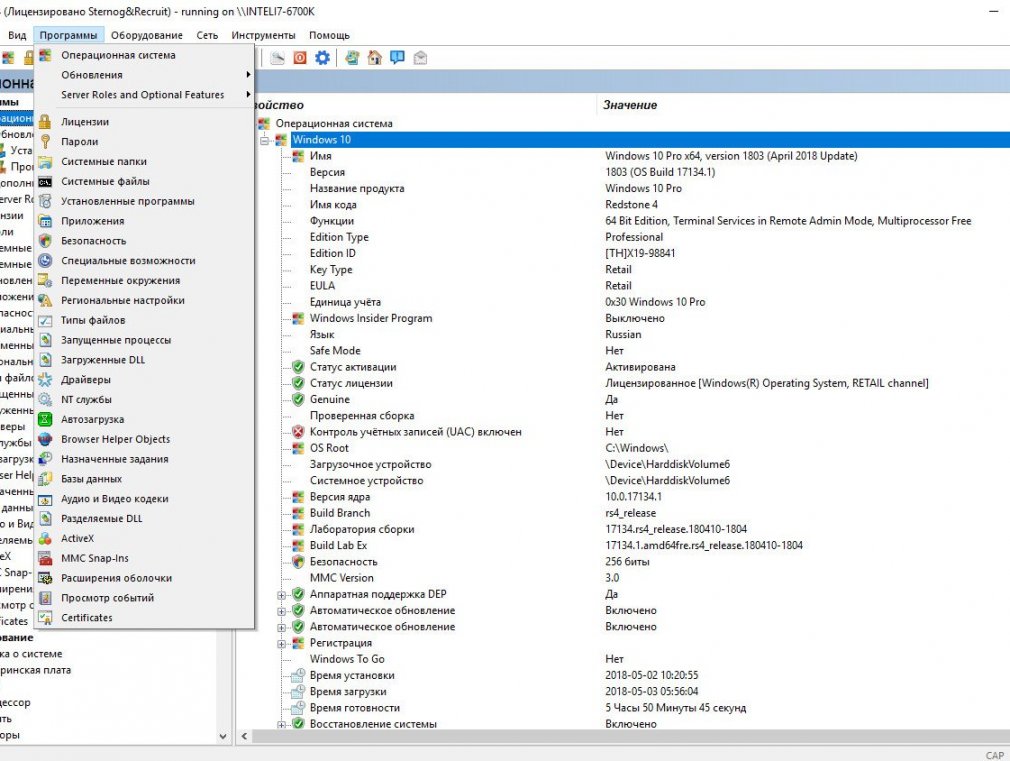1010x761 pixels.
Task: Click the left sidebar scroll-down arrow
Action: [x=223, y=736]
